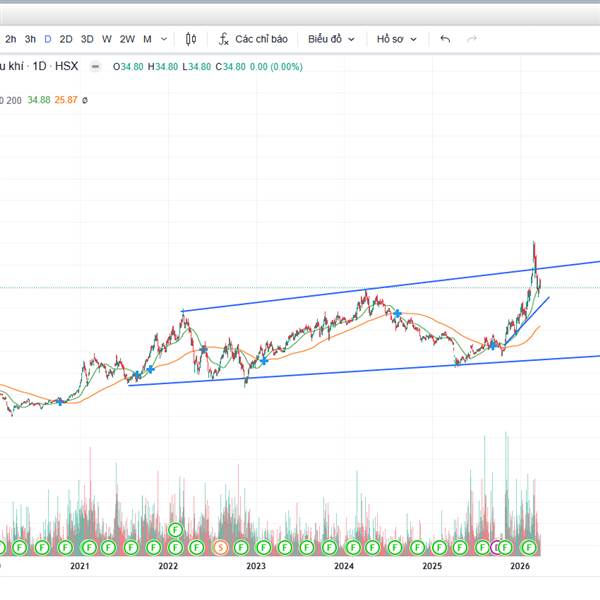600x600 pixels.
Task: Click the green moving average value 34.88
Action: click(39, 100)
